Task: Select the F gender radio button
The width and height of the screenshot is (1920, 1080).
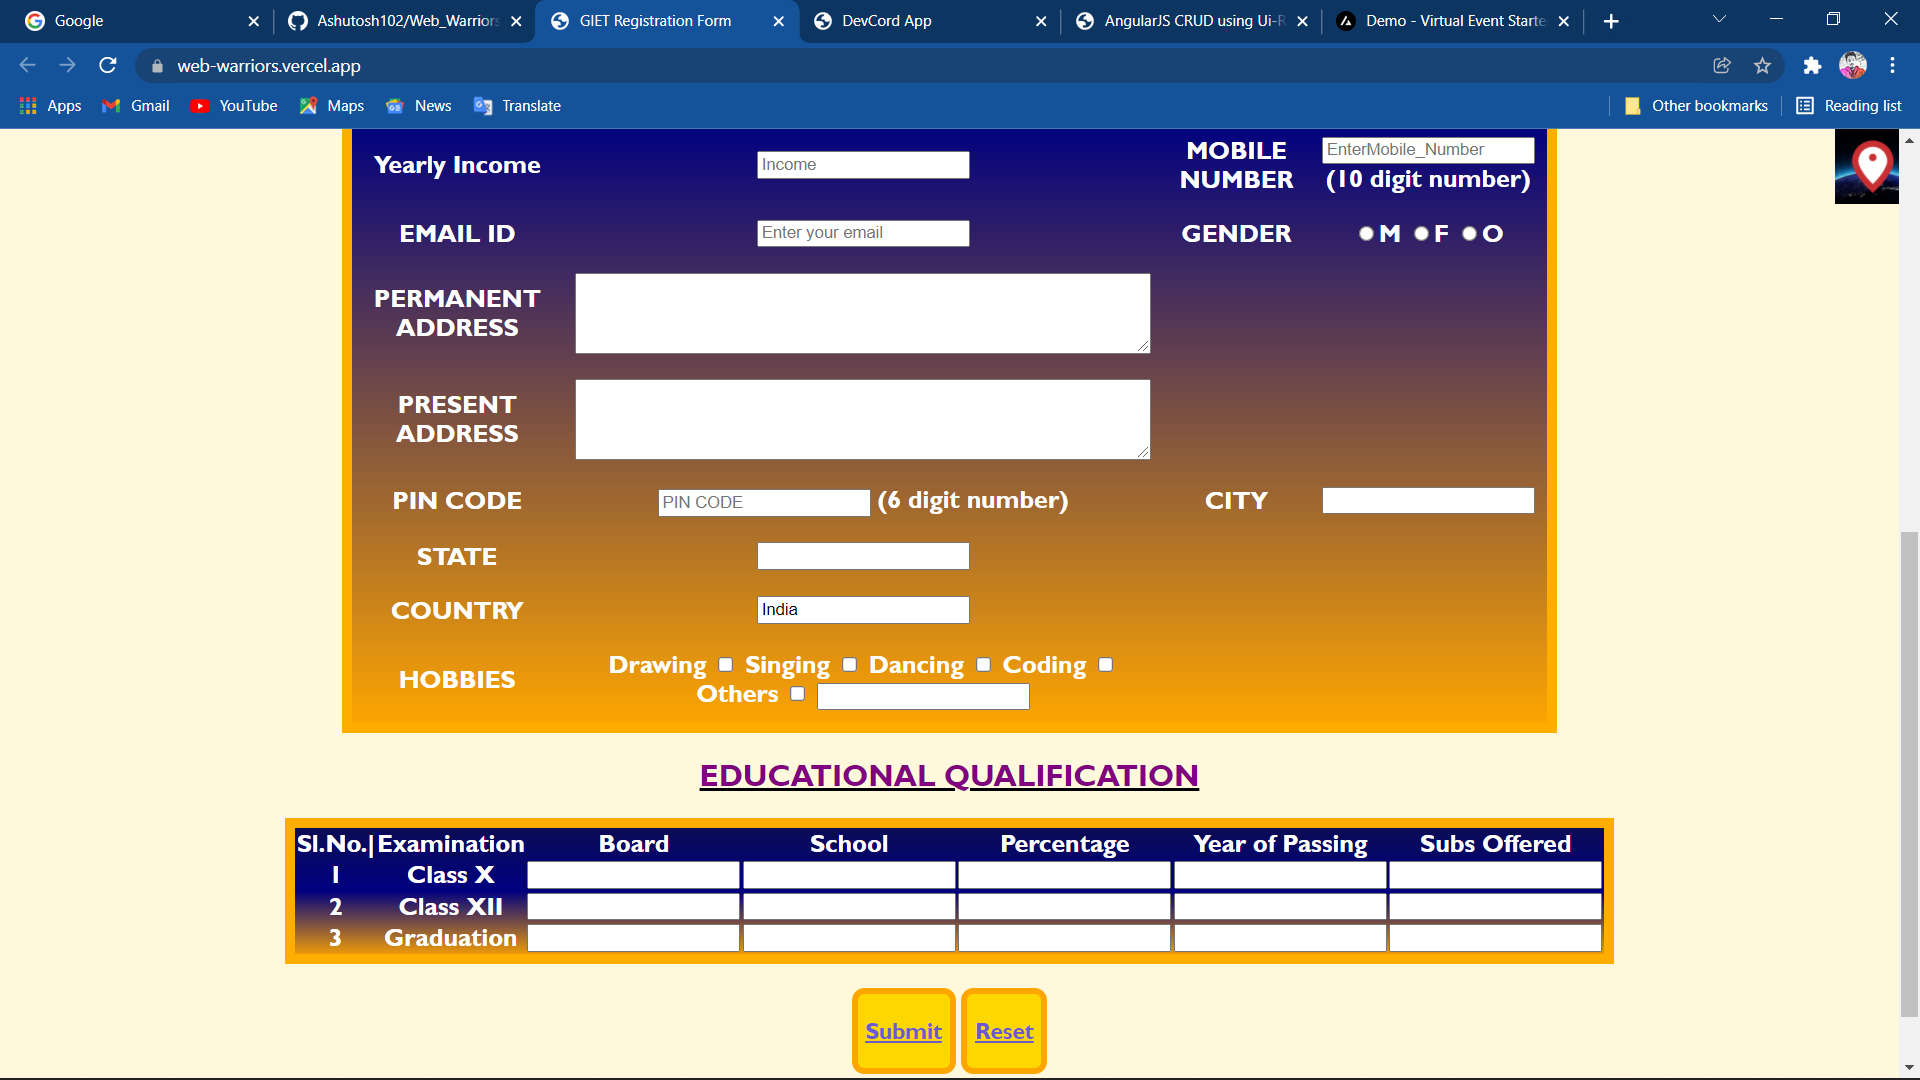Action: pos(1421,234)
